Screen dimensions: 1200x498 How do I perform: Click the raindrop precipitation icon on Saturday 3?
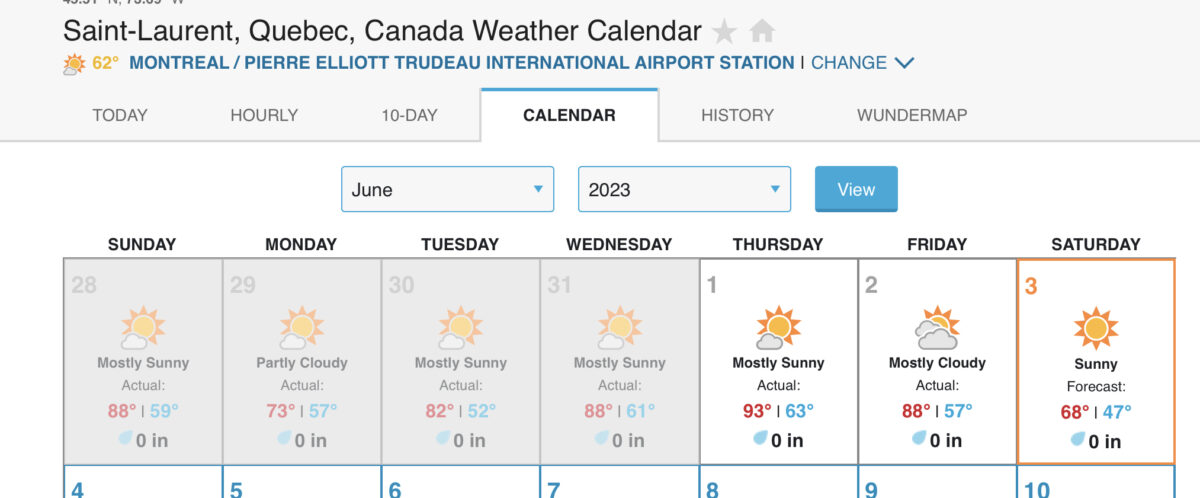[x=1077, y=440]
